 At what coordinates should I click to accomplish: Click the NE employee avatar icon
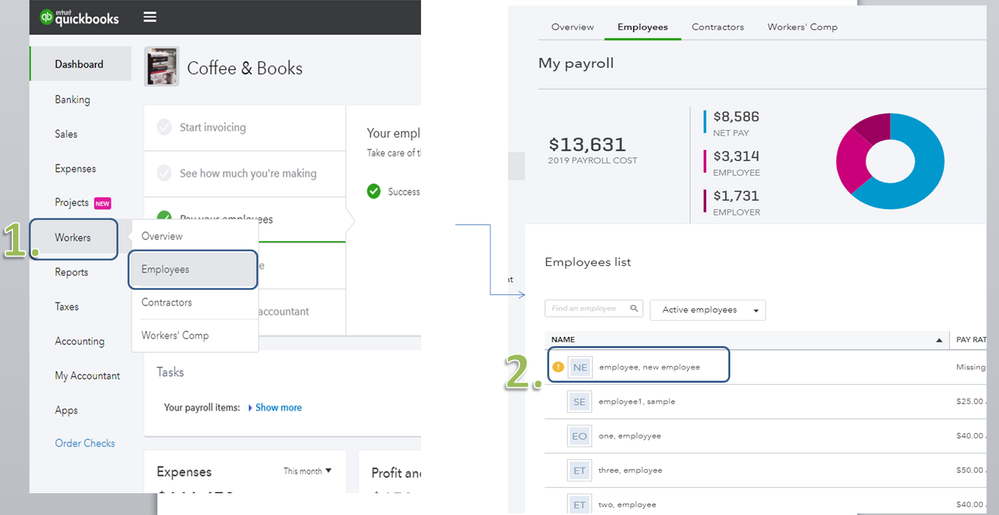click(580, 367)
